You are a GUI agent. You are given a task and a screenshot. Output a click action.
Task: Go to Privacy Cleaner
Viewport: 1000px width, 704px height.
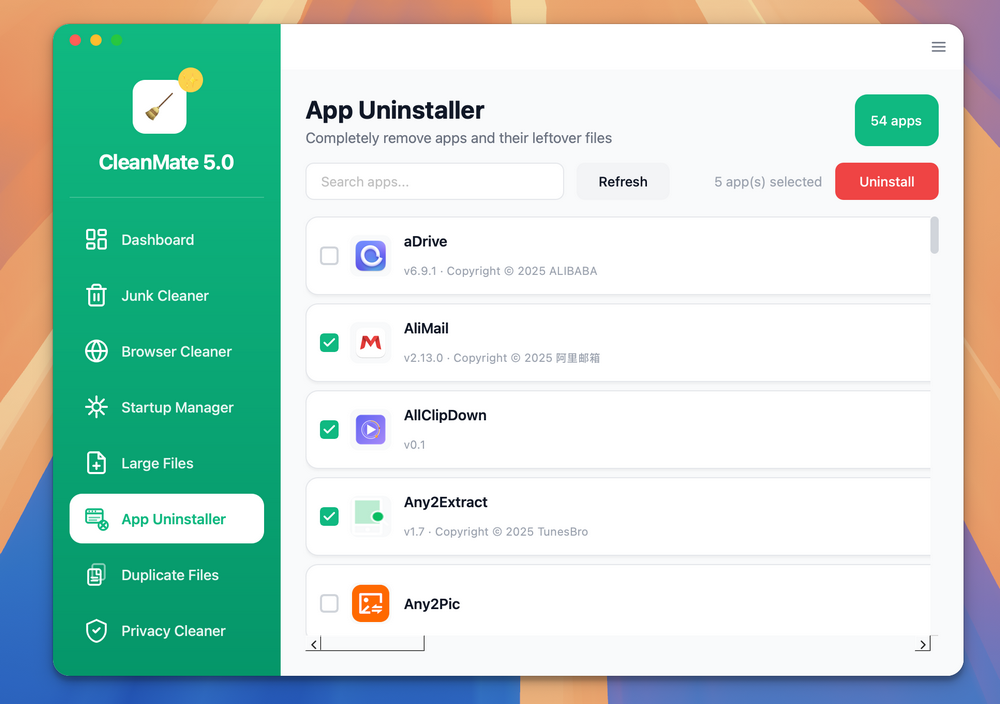[166, 631]
